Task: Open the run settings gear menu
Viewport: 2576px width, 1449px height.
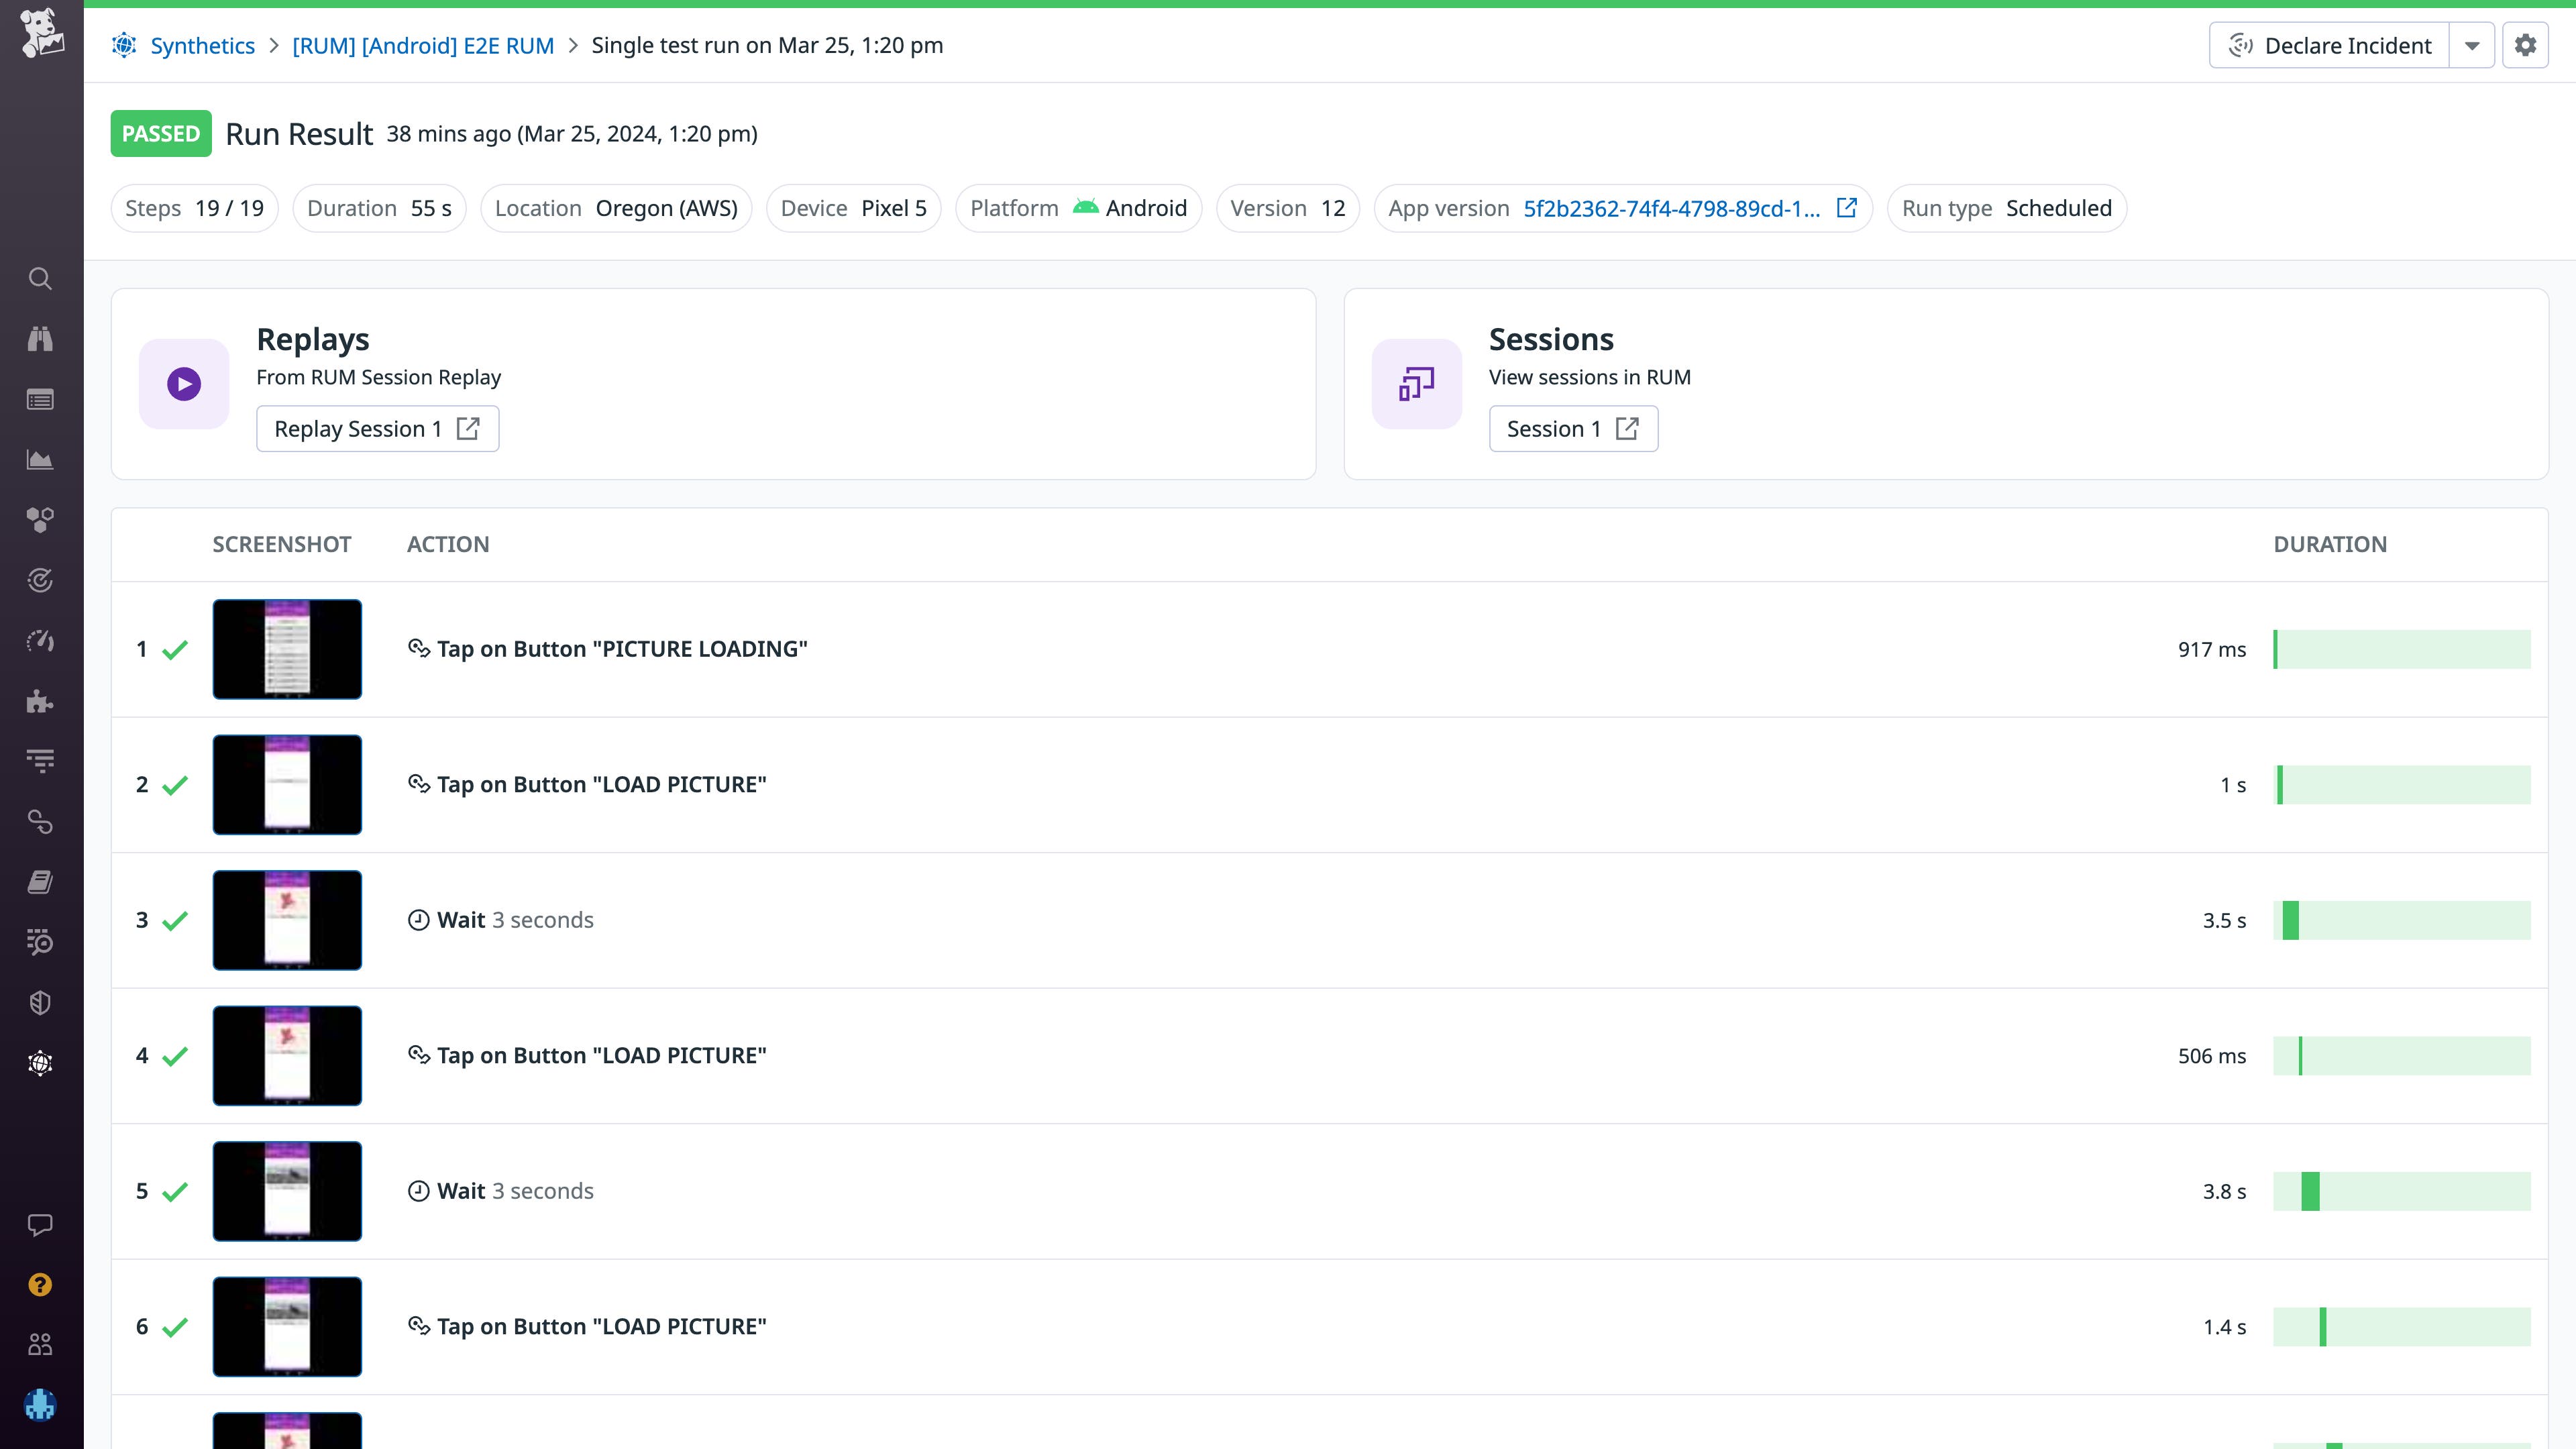Action: pos(2526,45)
